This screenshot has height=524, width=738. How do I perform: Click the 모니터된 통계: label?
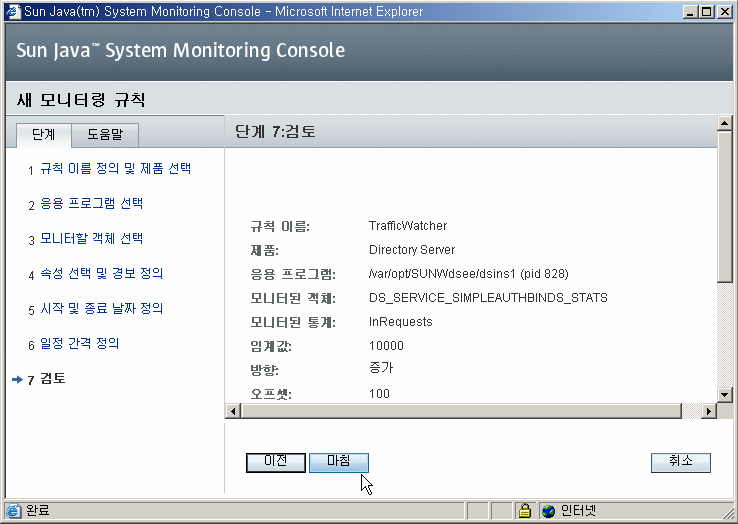293,322
